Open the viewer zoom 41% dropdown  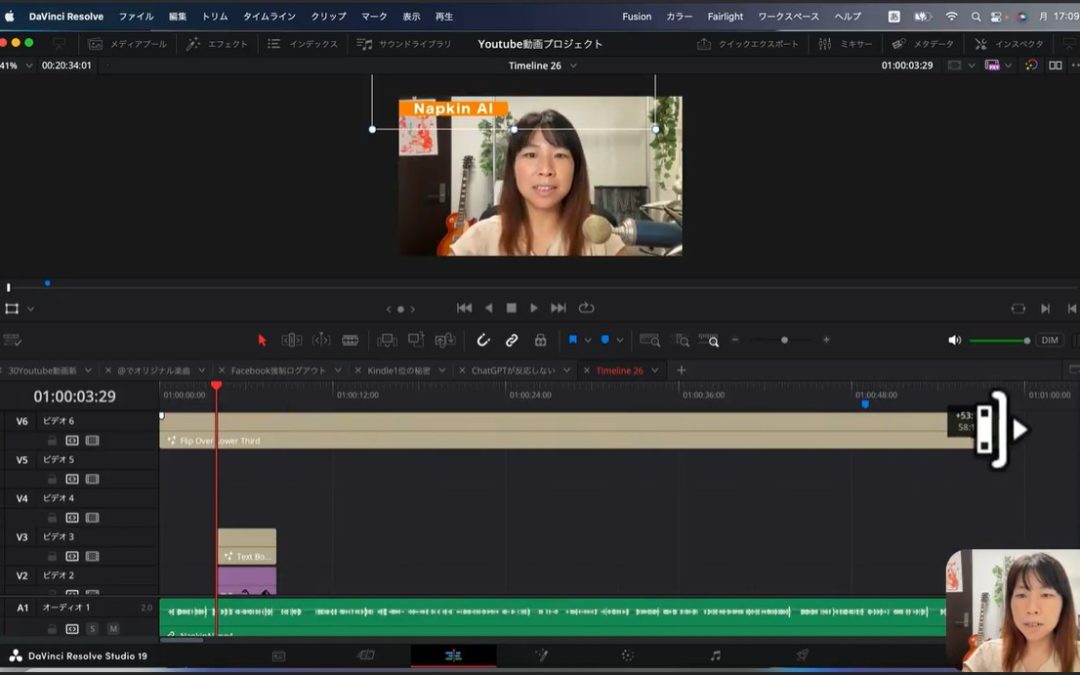[28, 66]
